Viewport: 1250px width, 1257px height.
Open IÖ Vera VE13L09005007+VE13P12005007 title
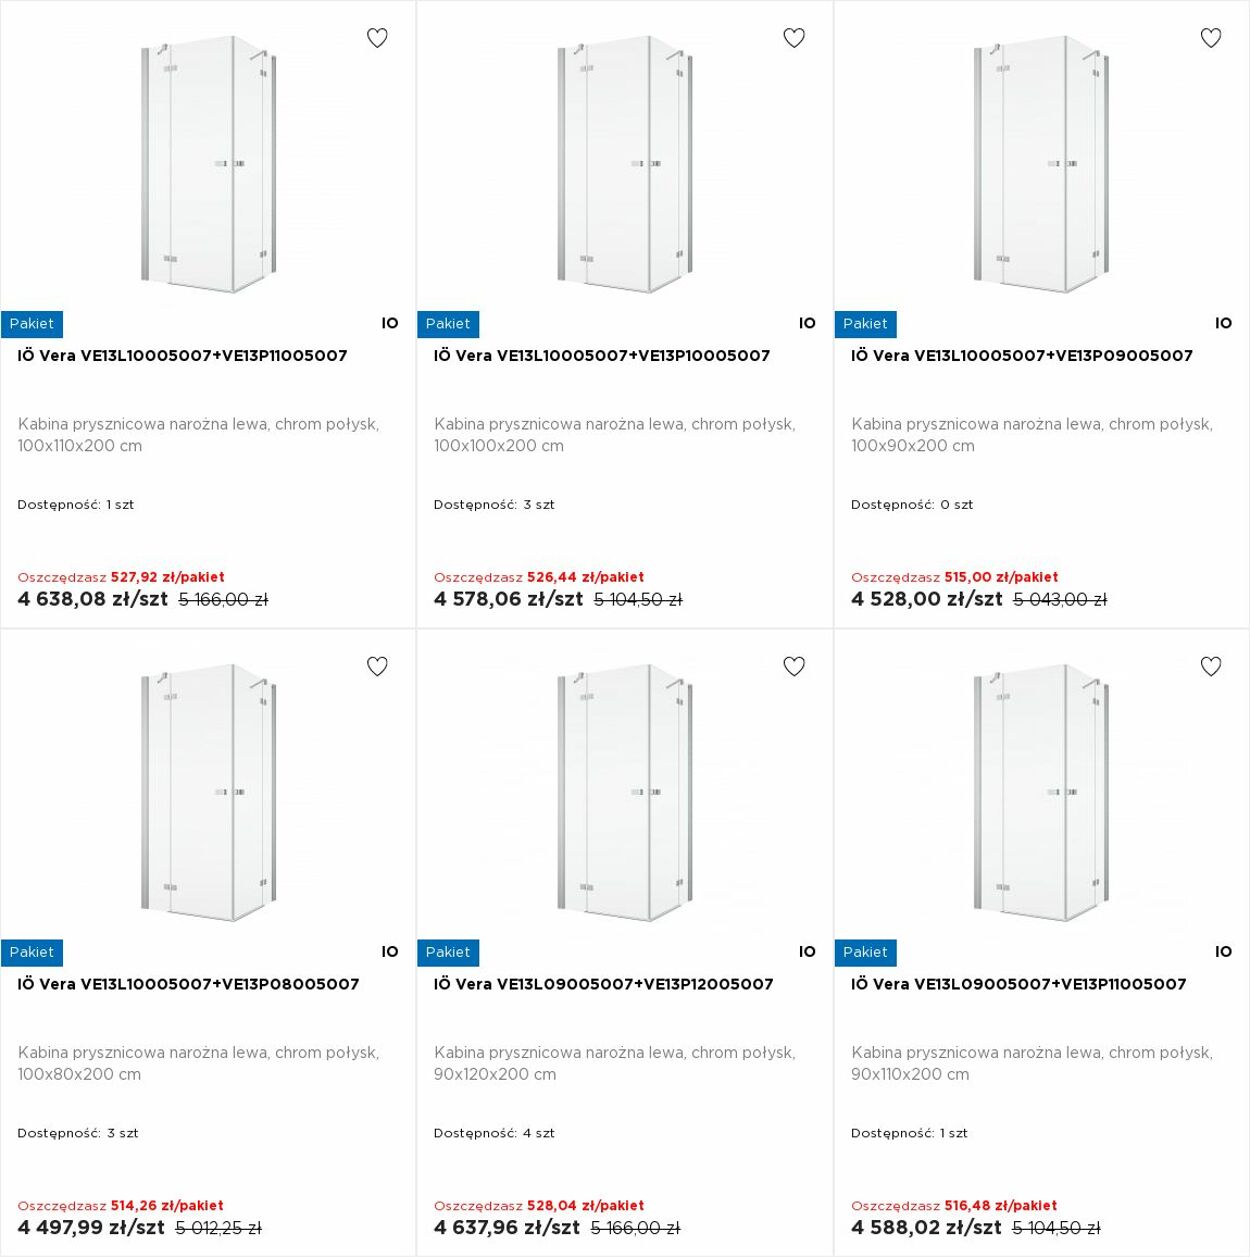(604, 984)
